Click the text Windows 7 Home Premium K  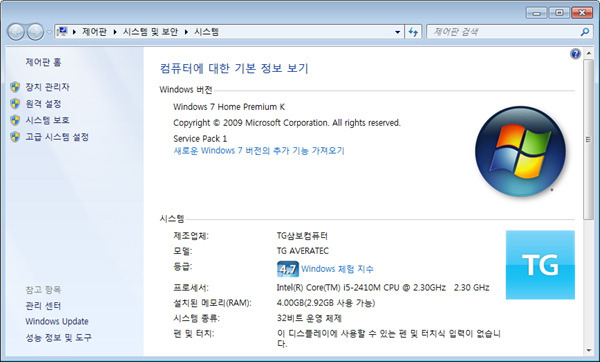tap(229, 107)
